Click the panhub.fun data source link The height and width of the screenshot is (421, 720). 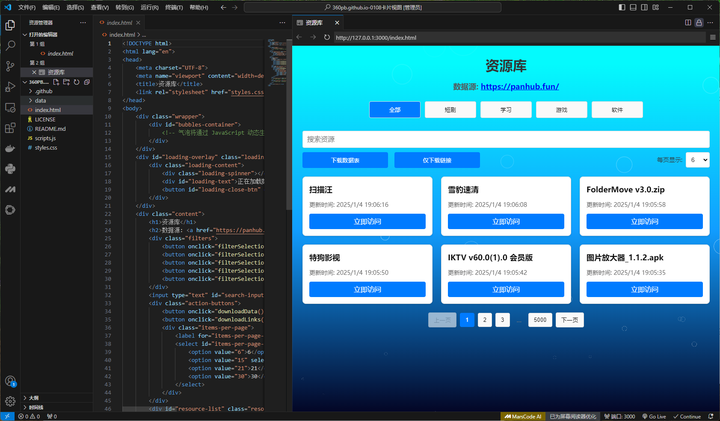click(518, 87)
